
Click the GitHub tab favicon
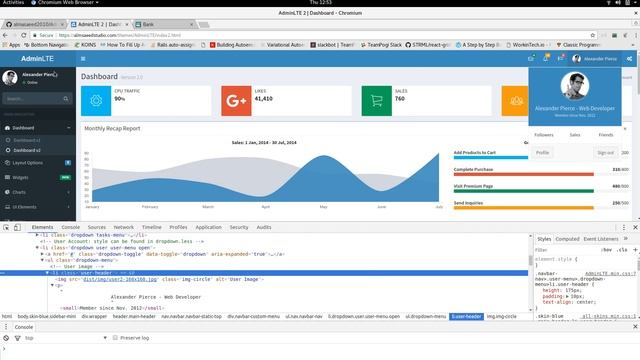(9, 24)
